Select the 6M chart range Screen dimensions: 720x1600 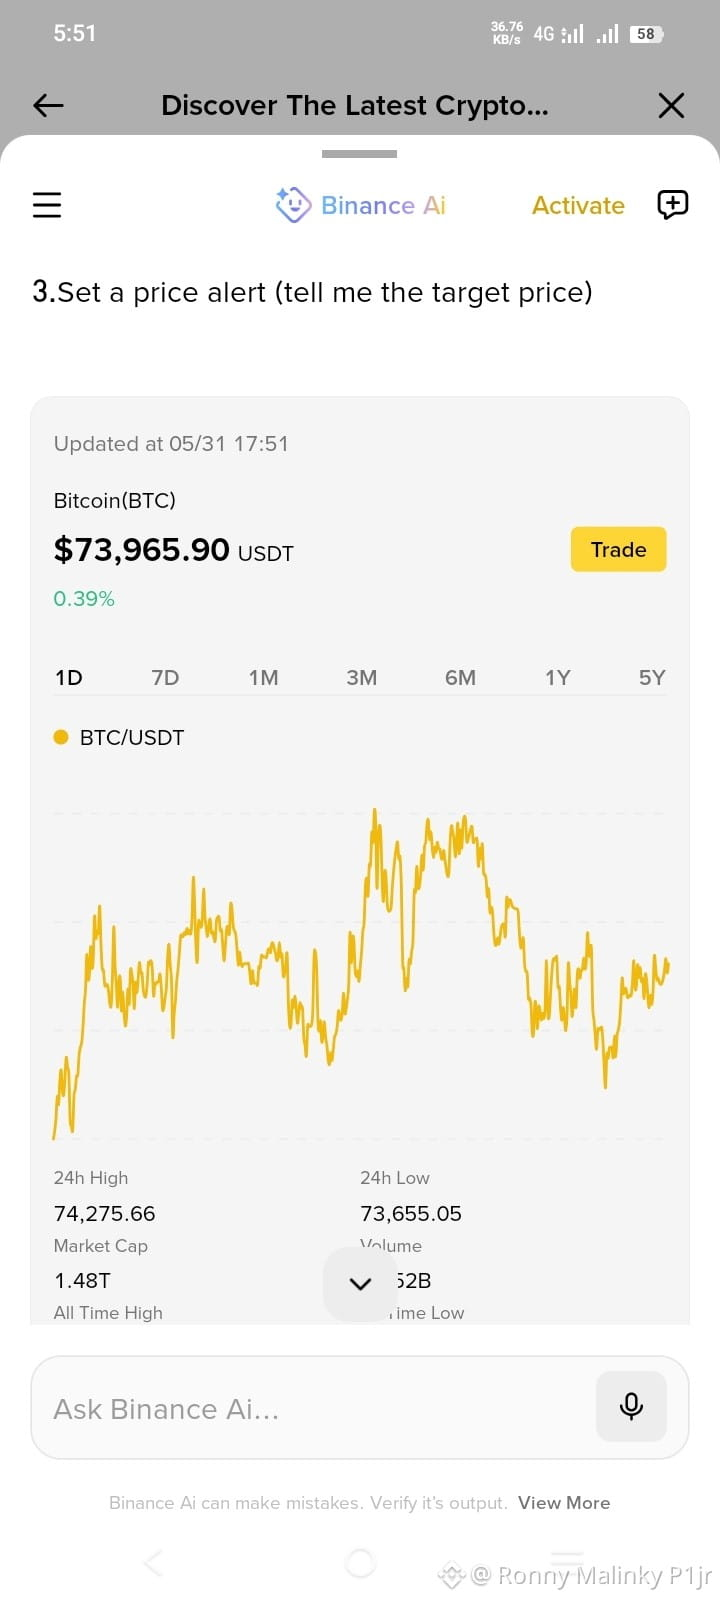pyautogui.click(x=460, y=678)
